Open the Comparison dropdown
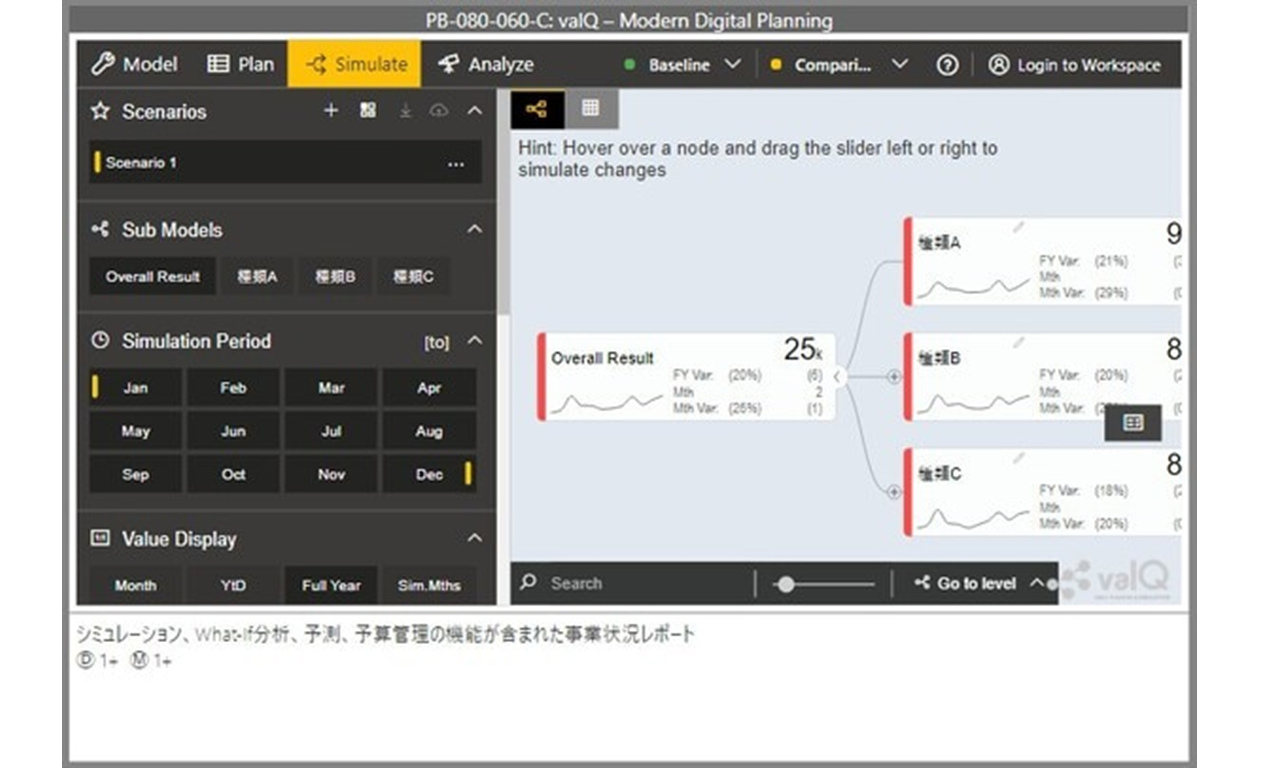Viewport: 1280px width, 768px height. click(840, 65)
